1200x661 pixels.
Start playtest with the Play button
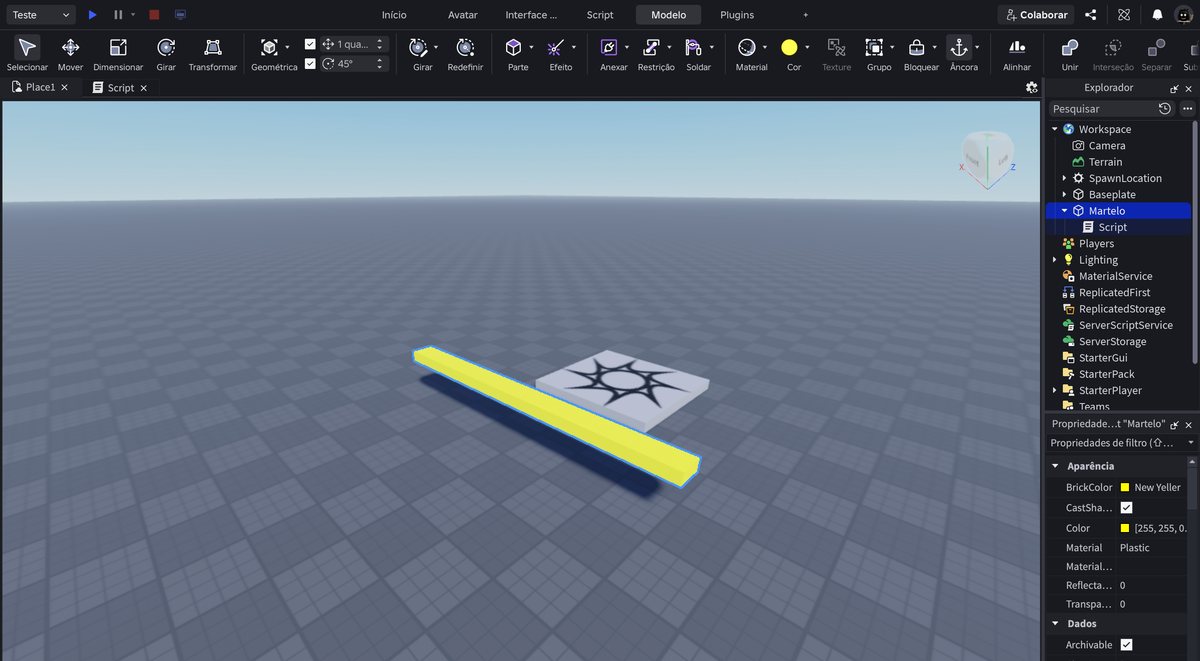click(x=92, y=15)
